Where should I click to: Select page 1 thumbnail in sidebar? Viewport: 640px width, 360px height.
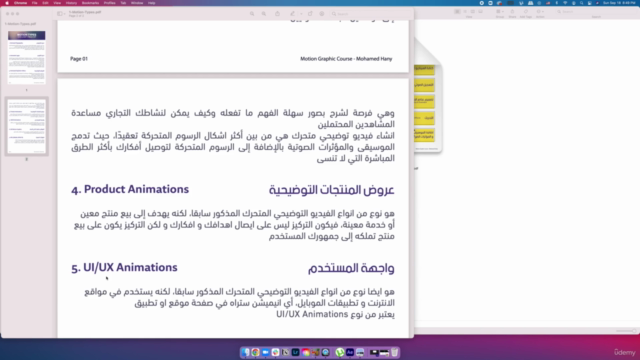pos(27,58)
